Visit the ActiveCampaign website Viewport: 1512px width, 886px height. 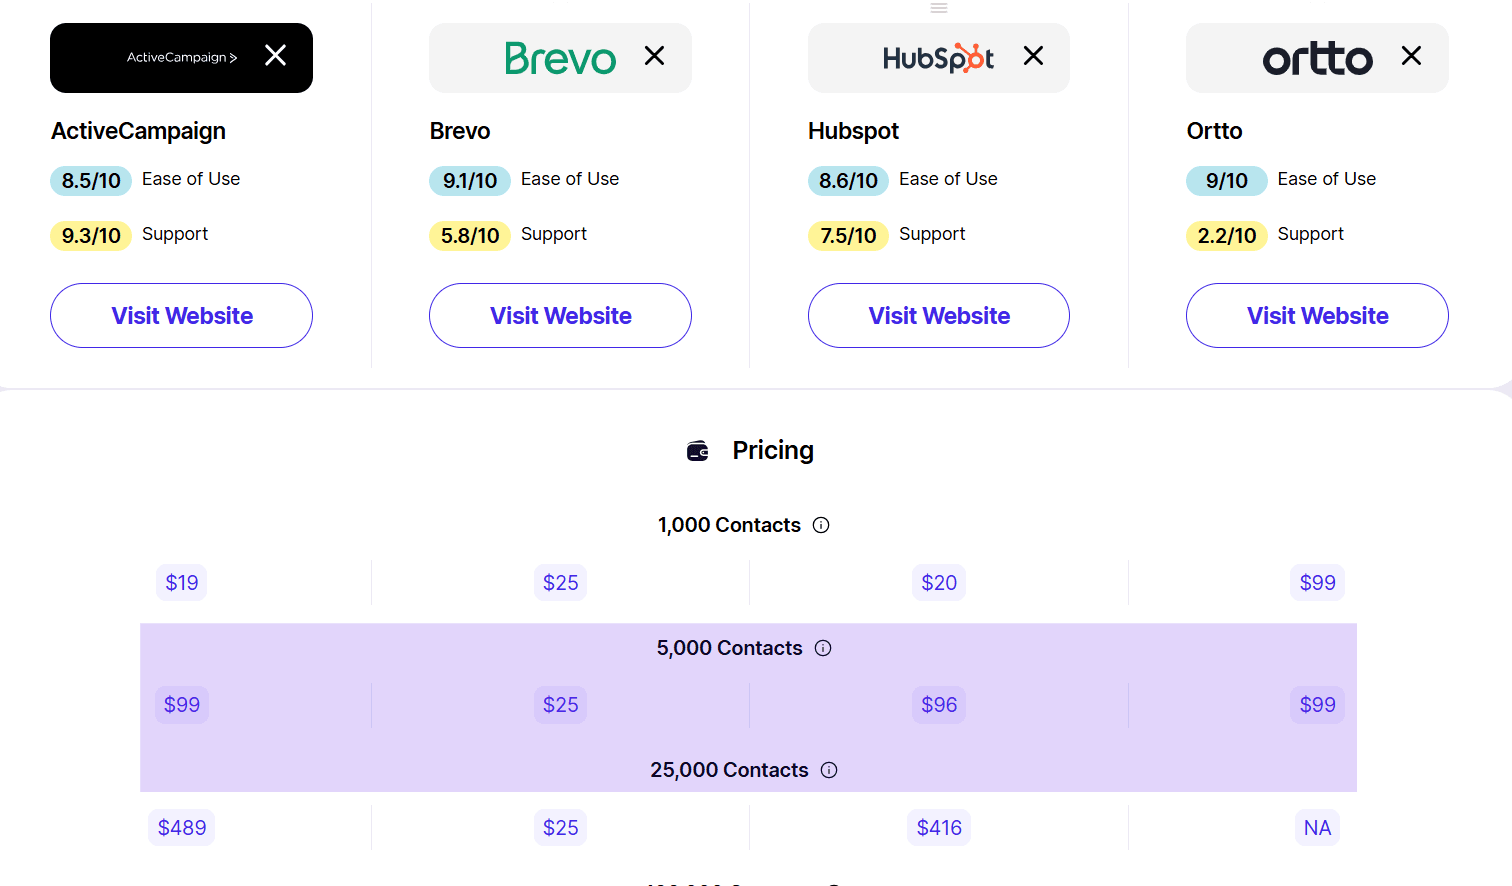pyautogui.click(x=181, y=315)
